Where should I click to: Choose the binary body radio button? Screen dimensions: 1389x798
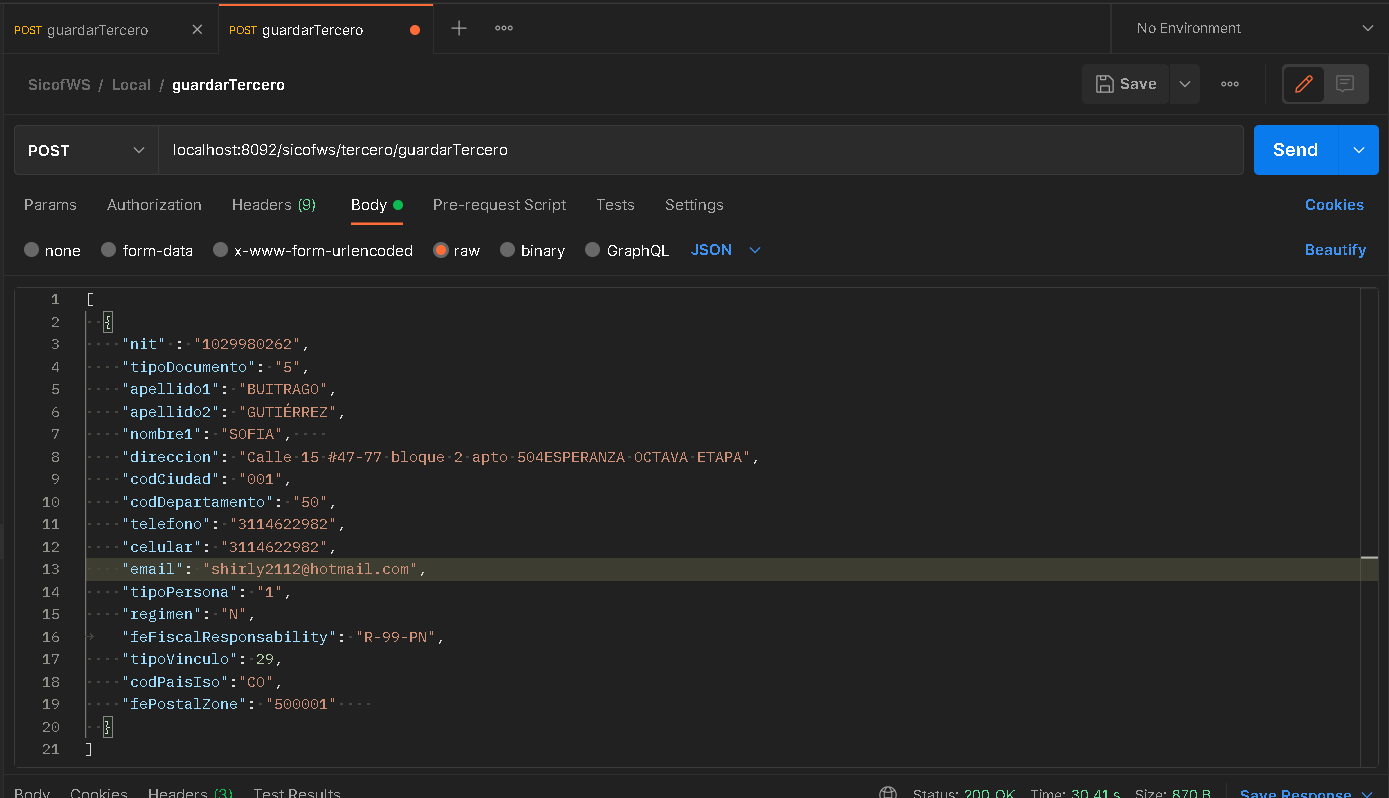508,250
